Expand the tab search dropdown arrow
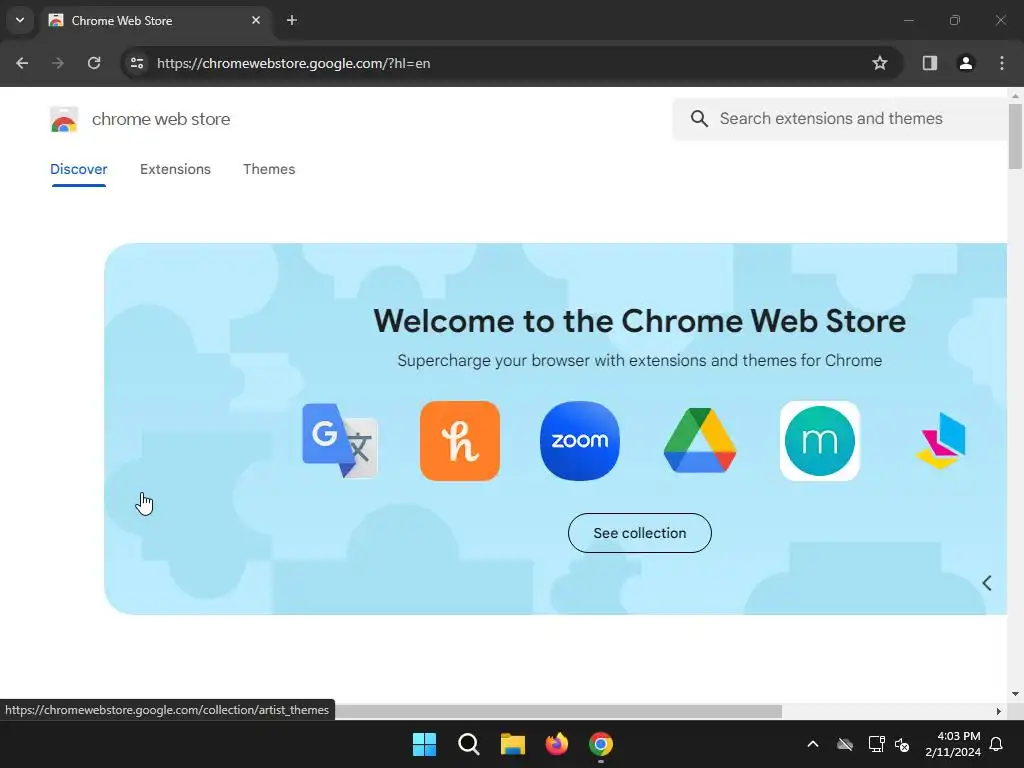The image size is (1024, 768). [20, 20]
